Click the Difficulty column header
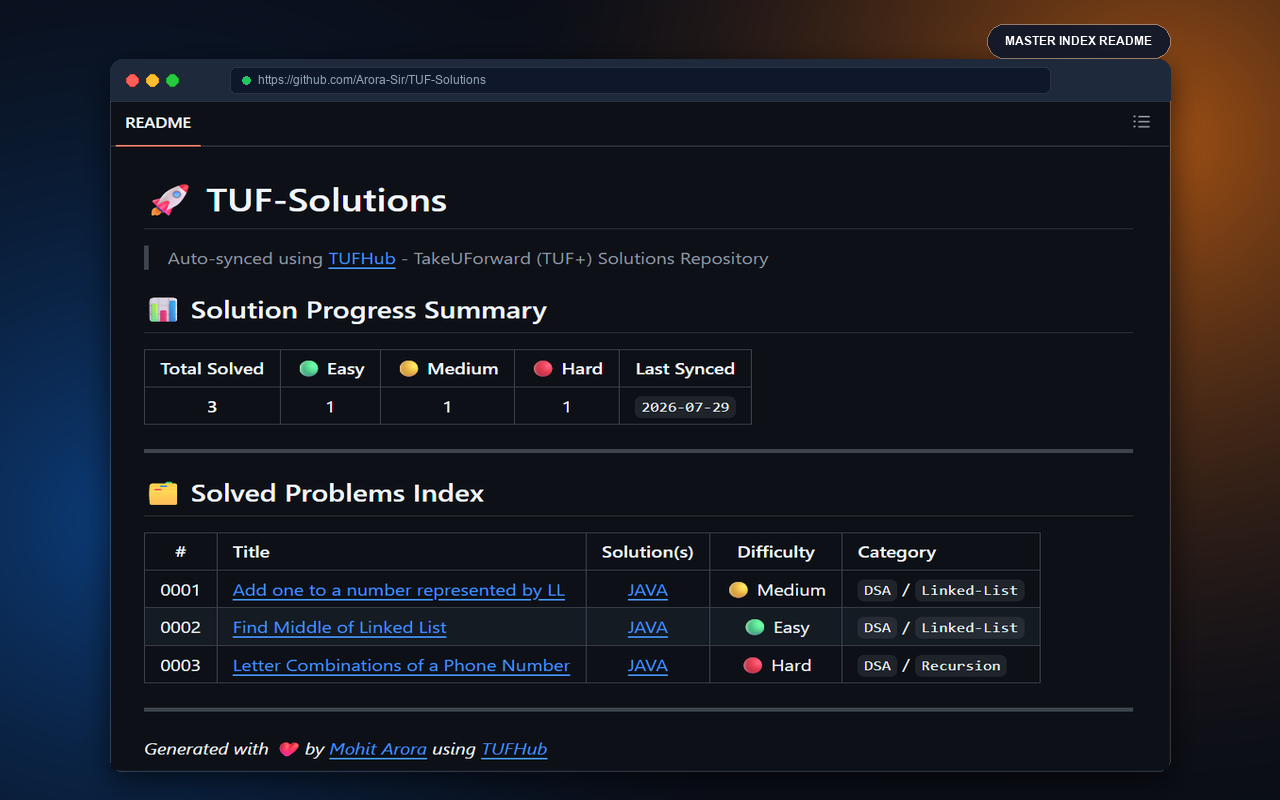The height and width of the screenshot is (800, 1280). pyautogui.click(x=776, y=552)
